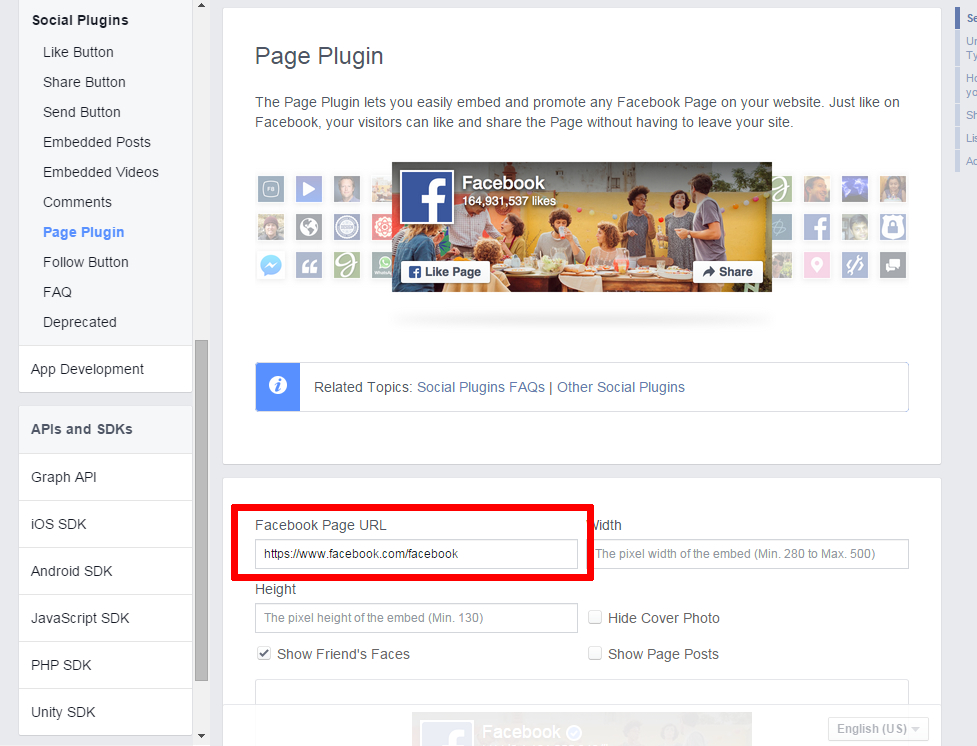This screenshot has width=977, height=746.
Task: Click the play button tile icon
Action: click(309, 189)
